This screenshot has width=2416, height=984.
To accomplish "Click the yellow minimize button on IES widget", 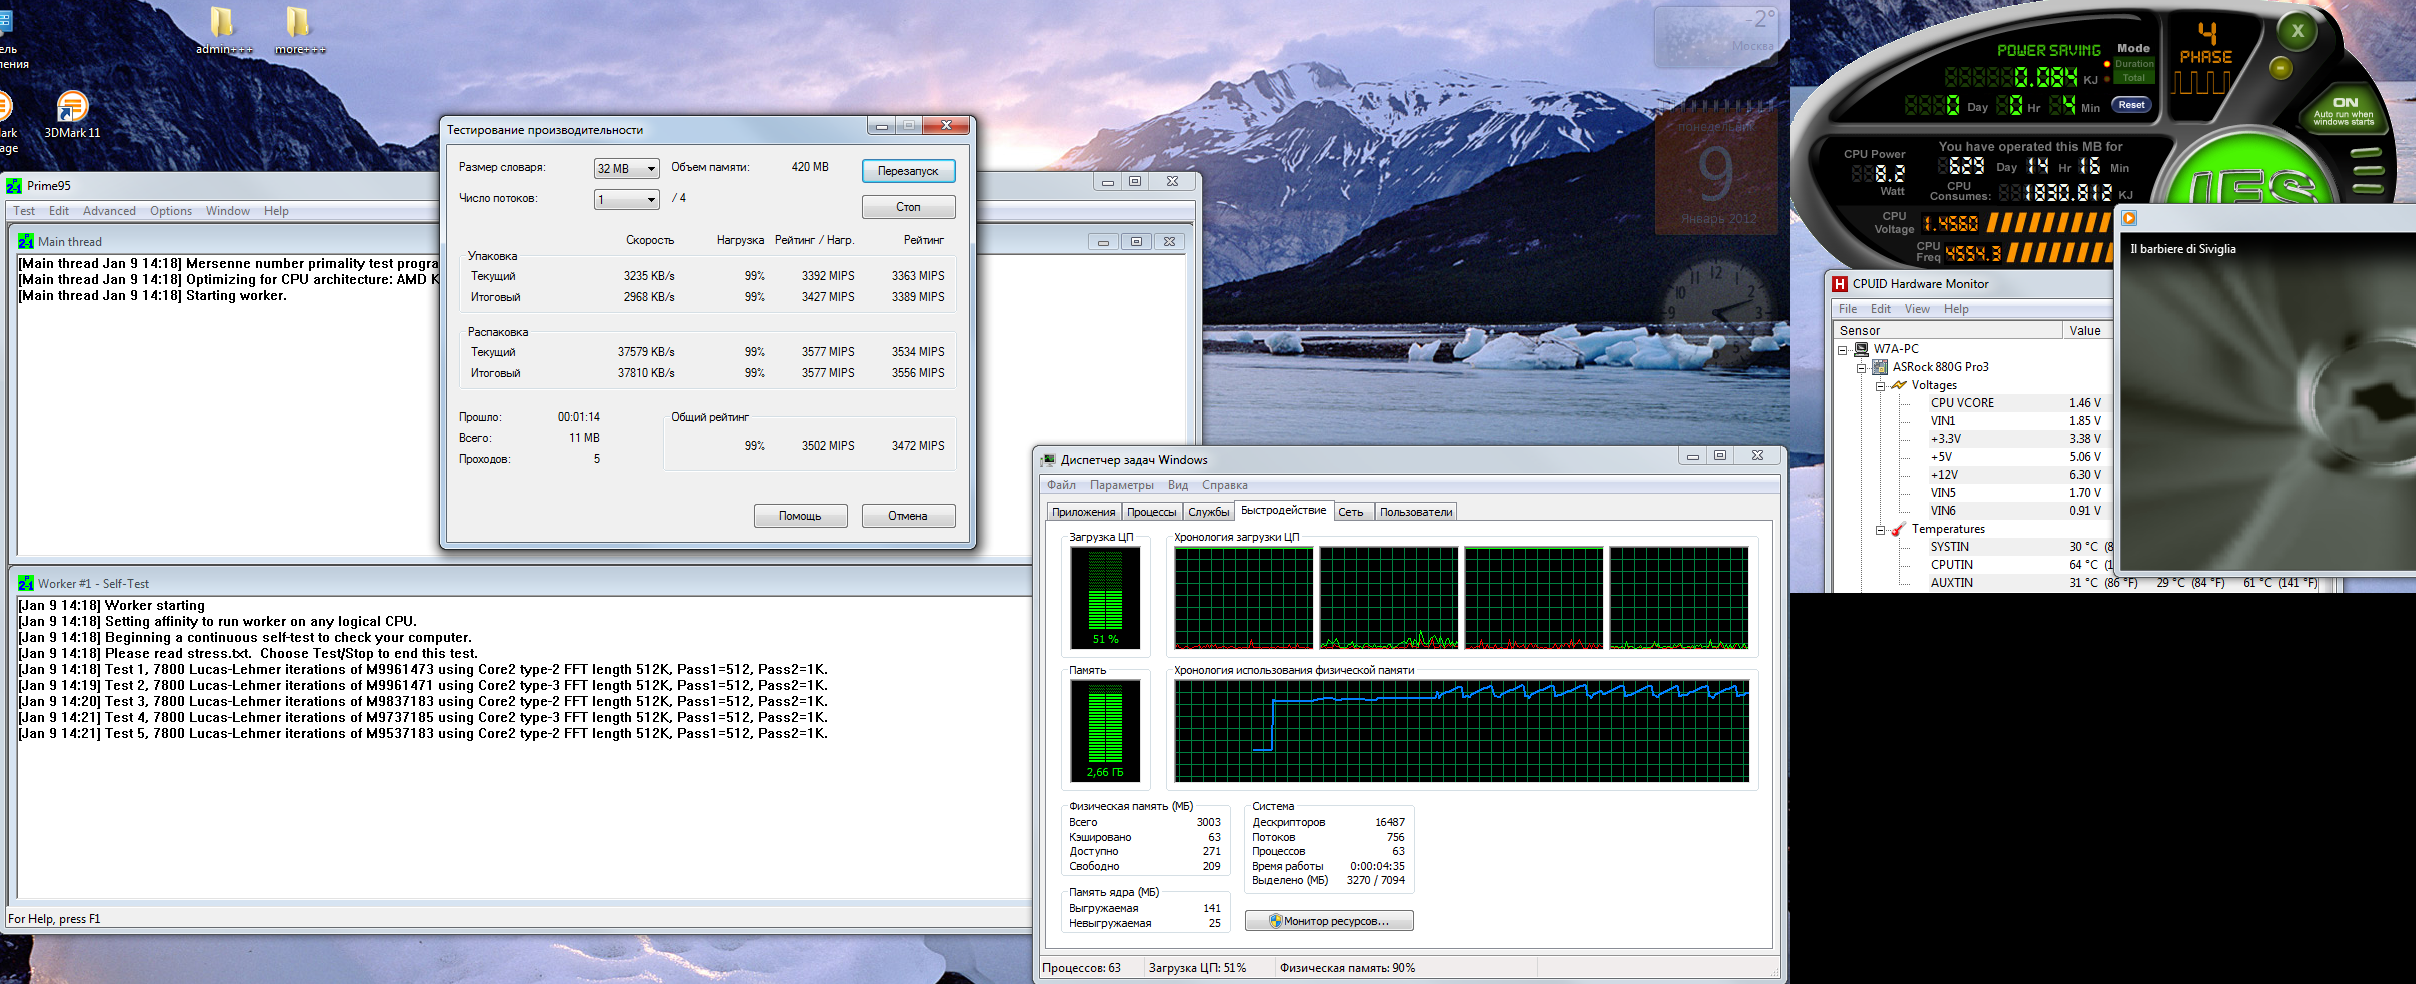I will 2280,68.
